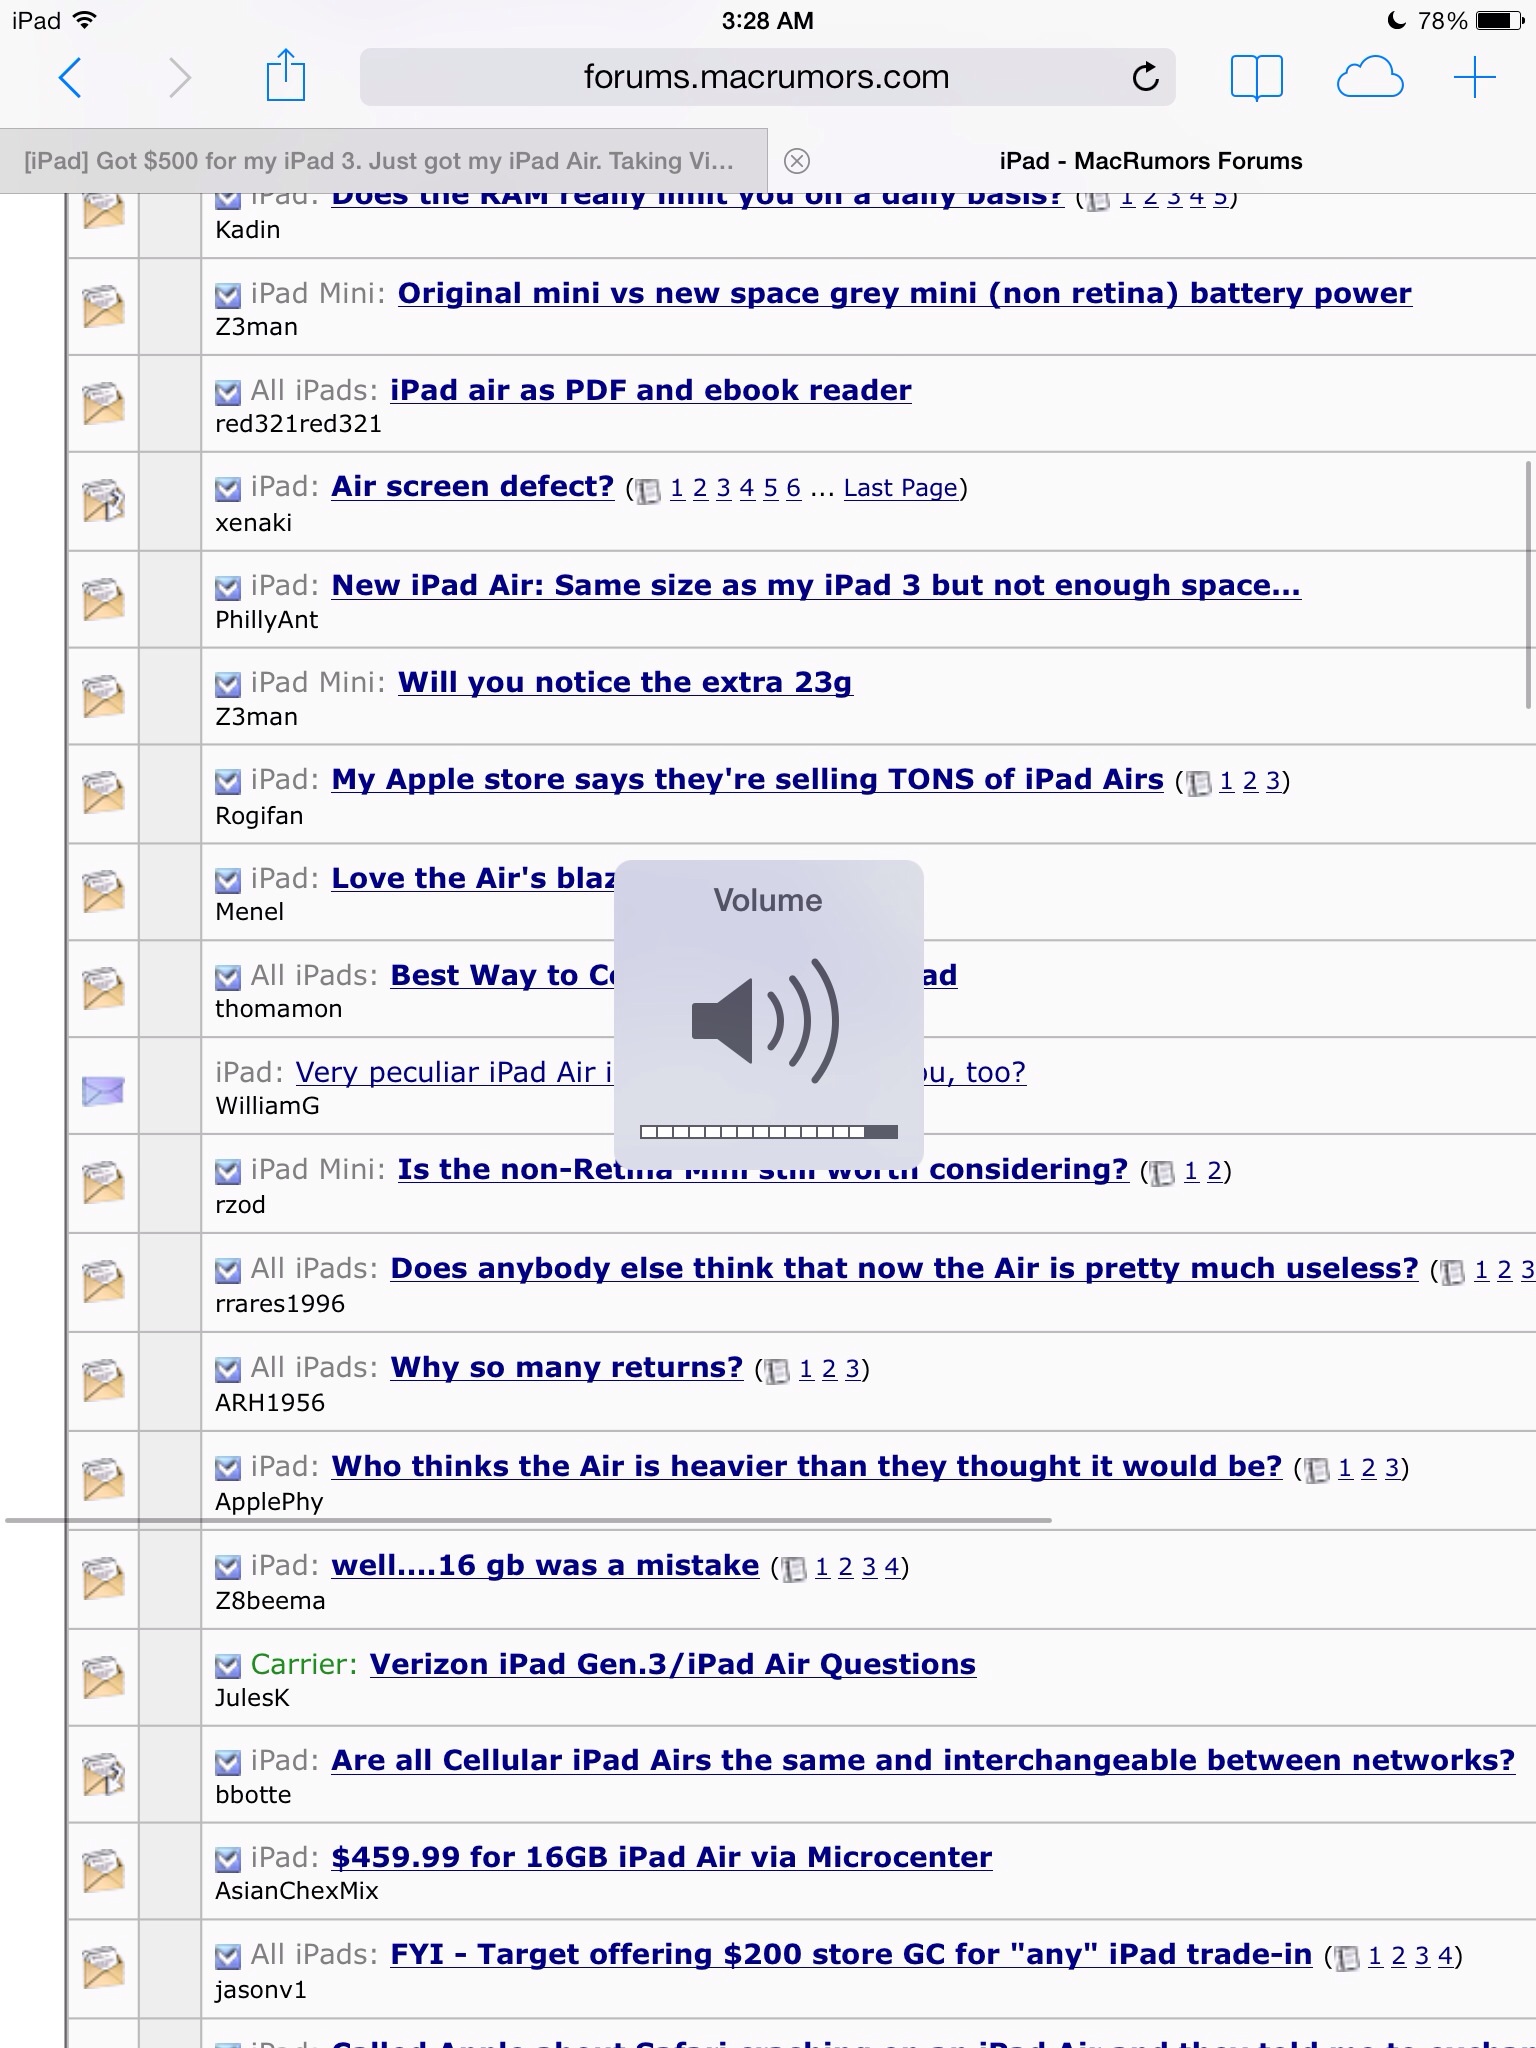Screen dimensions: 1536x2048
Task: Open 'iPad air as PDF and ebook reader' thread
Action: click(651, 390)
